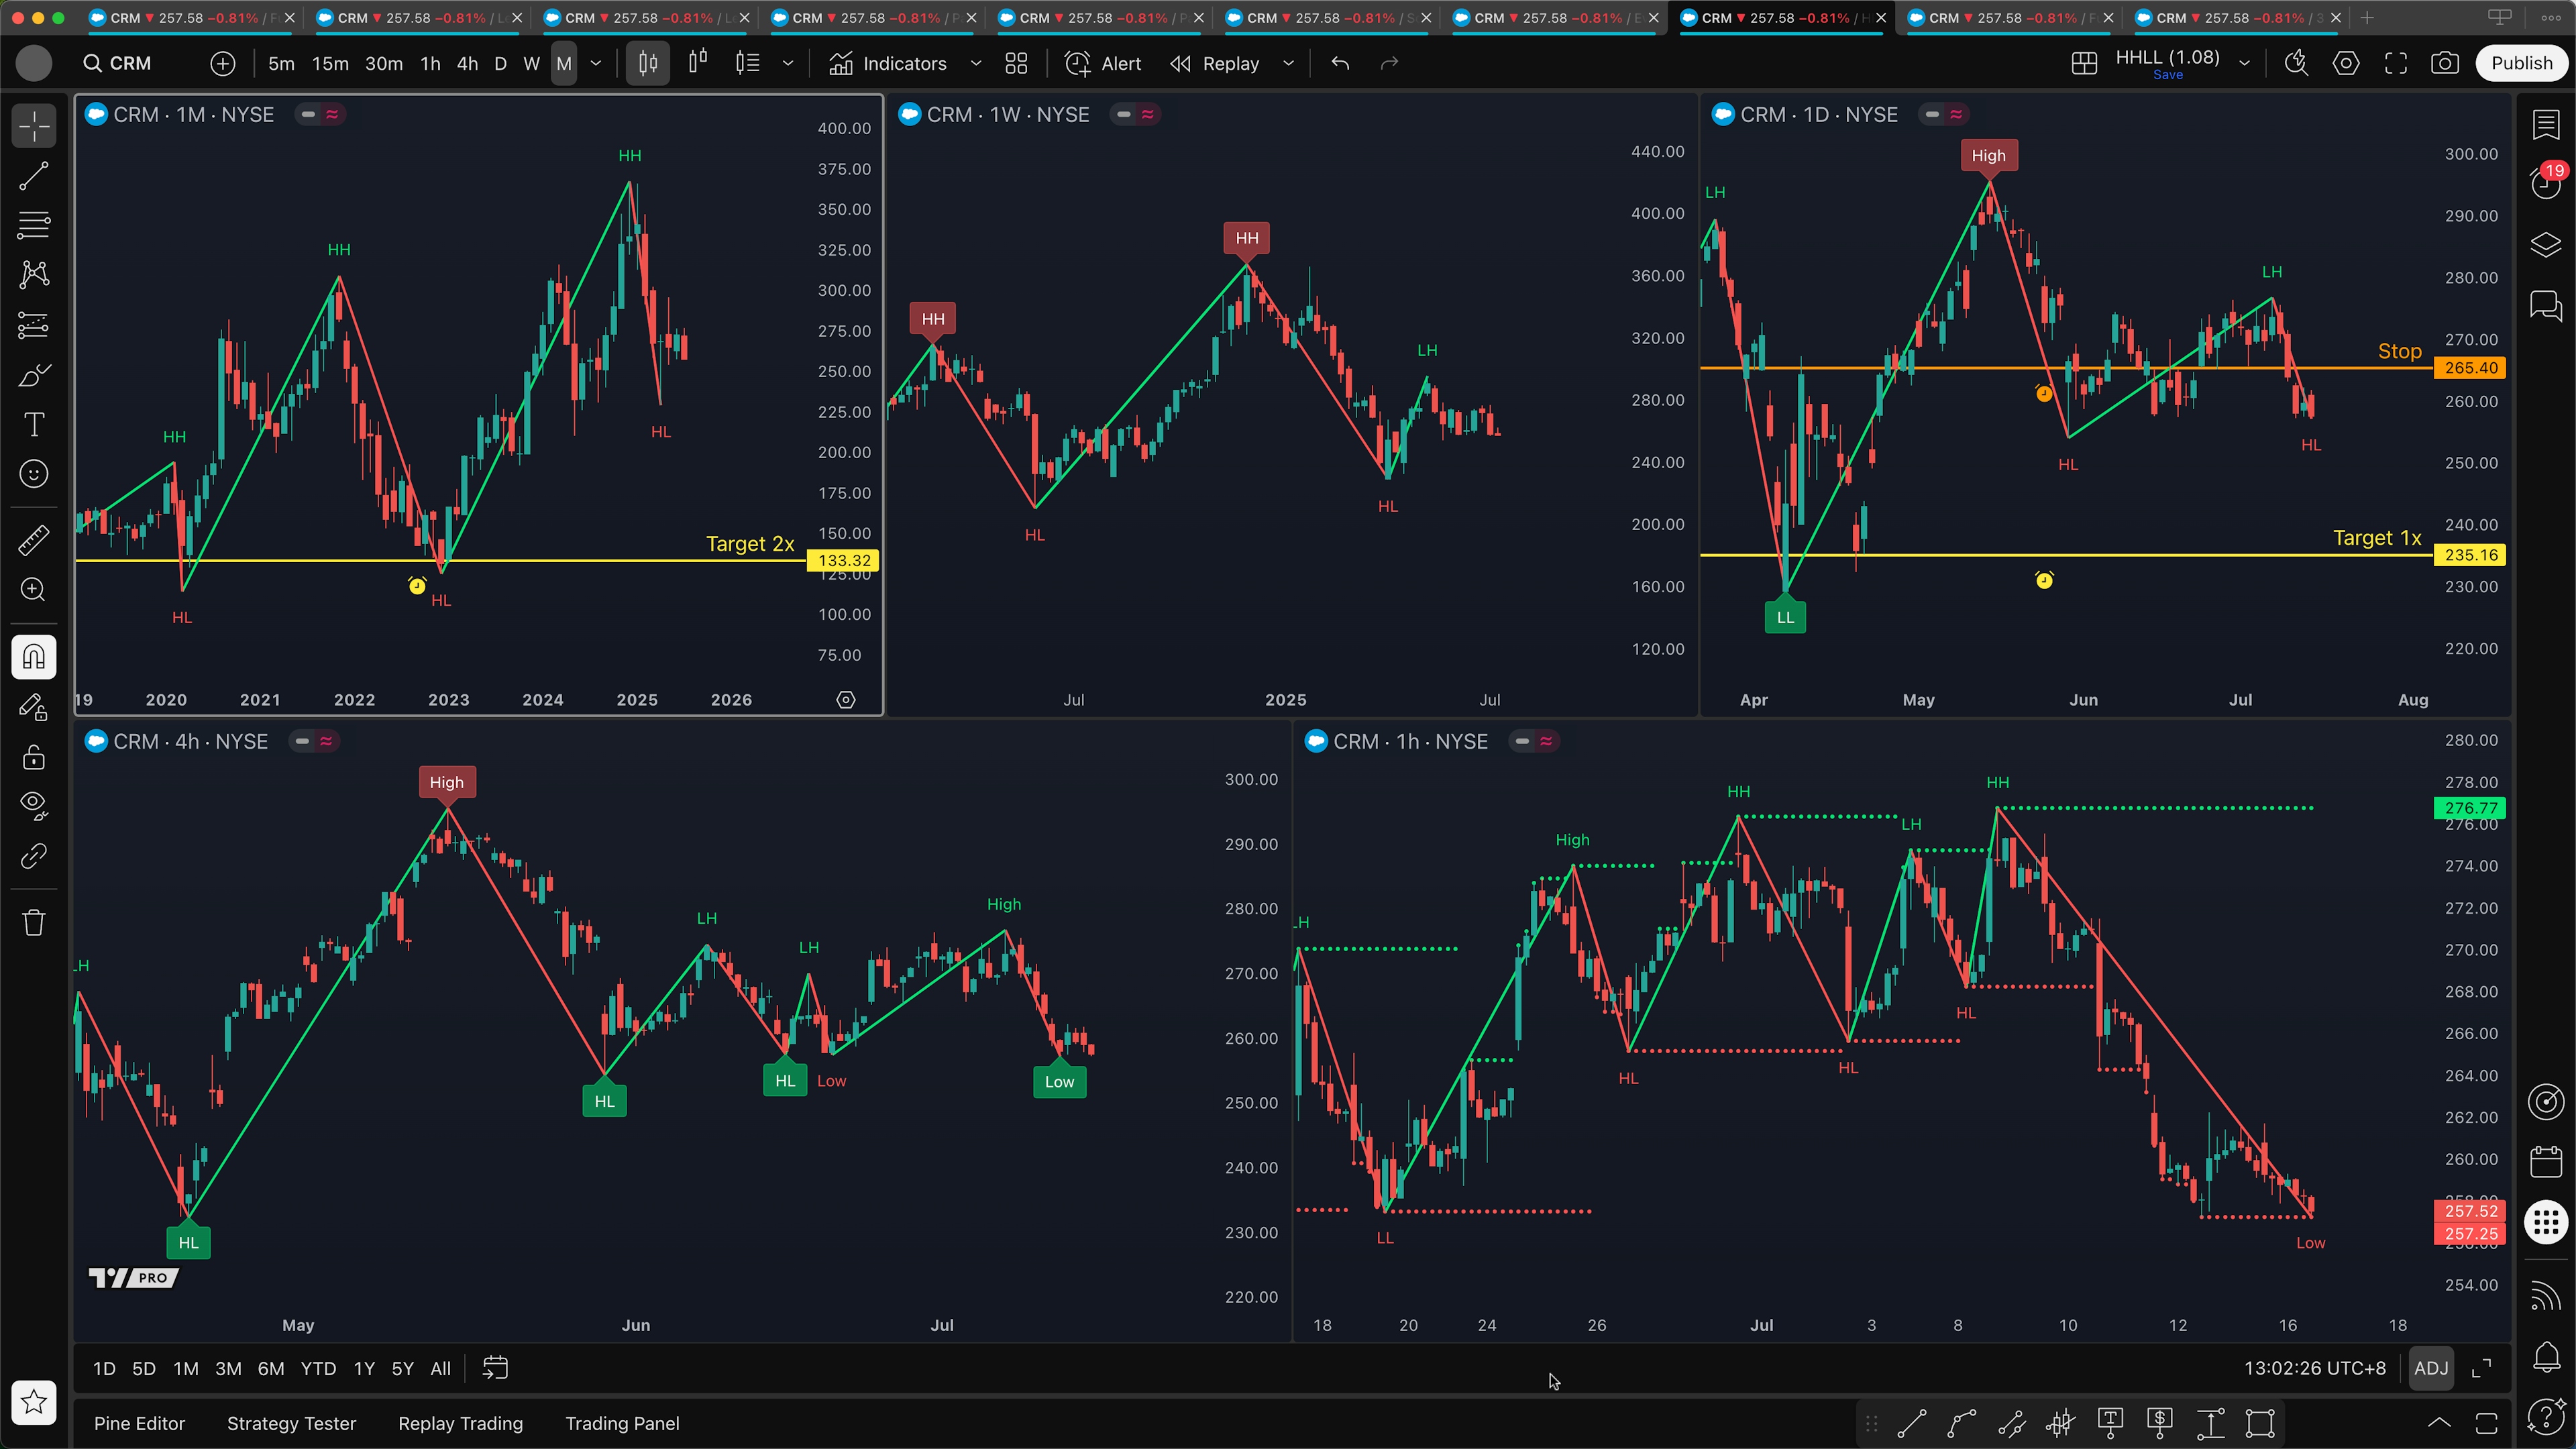2576x1449 pixels.
Task: Open the emoji icons tool
Action: click(x=34, y=474)
